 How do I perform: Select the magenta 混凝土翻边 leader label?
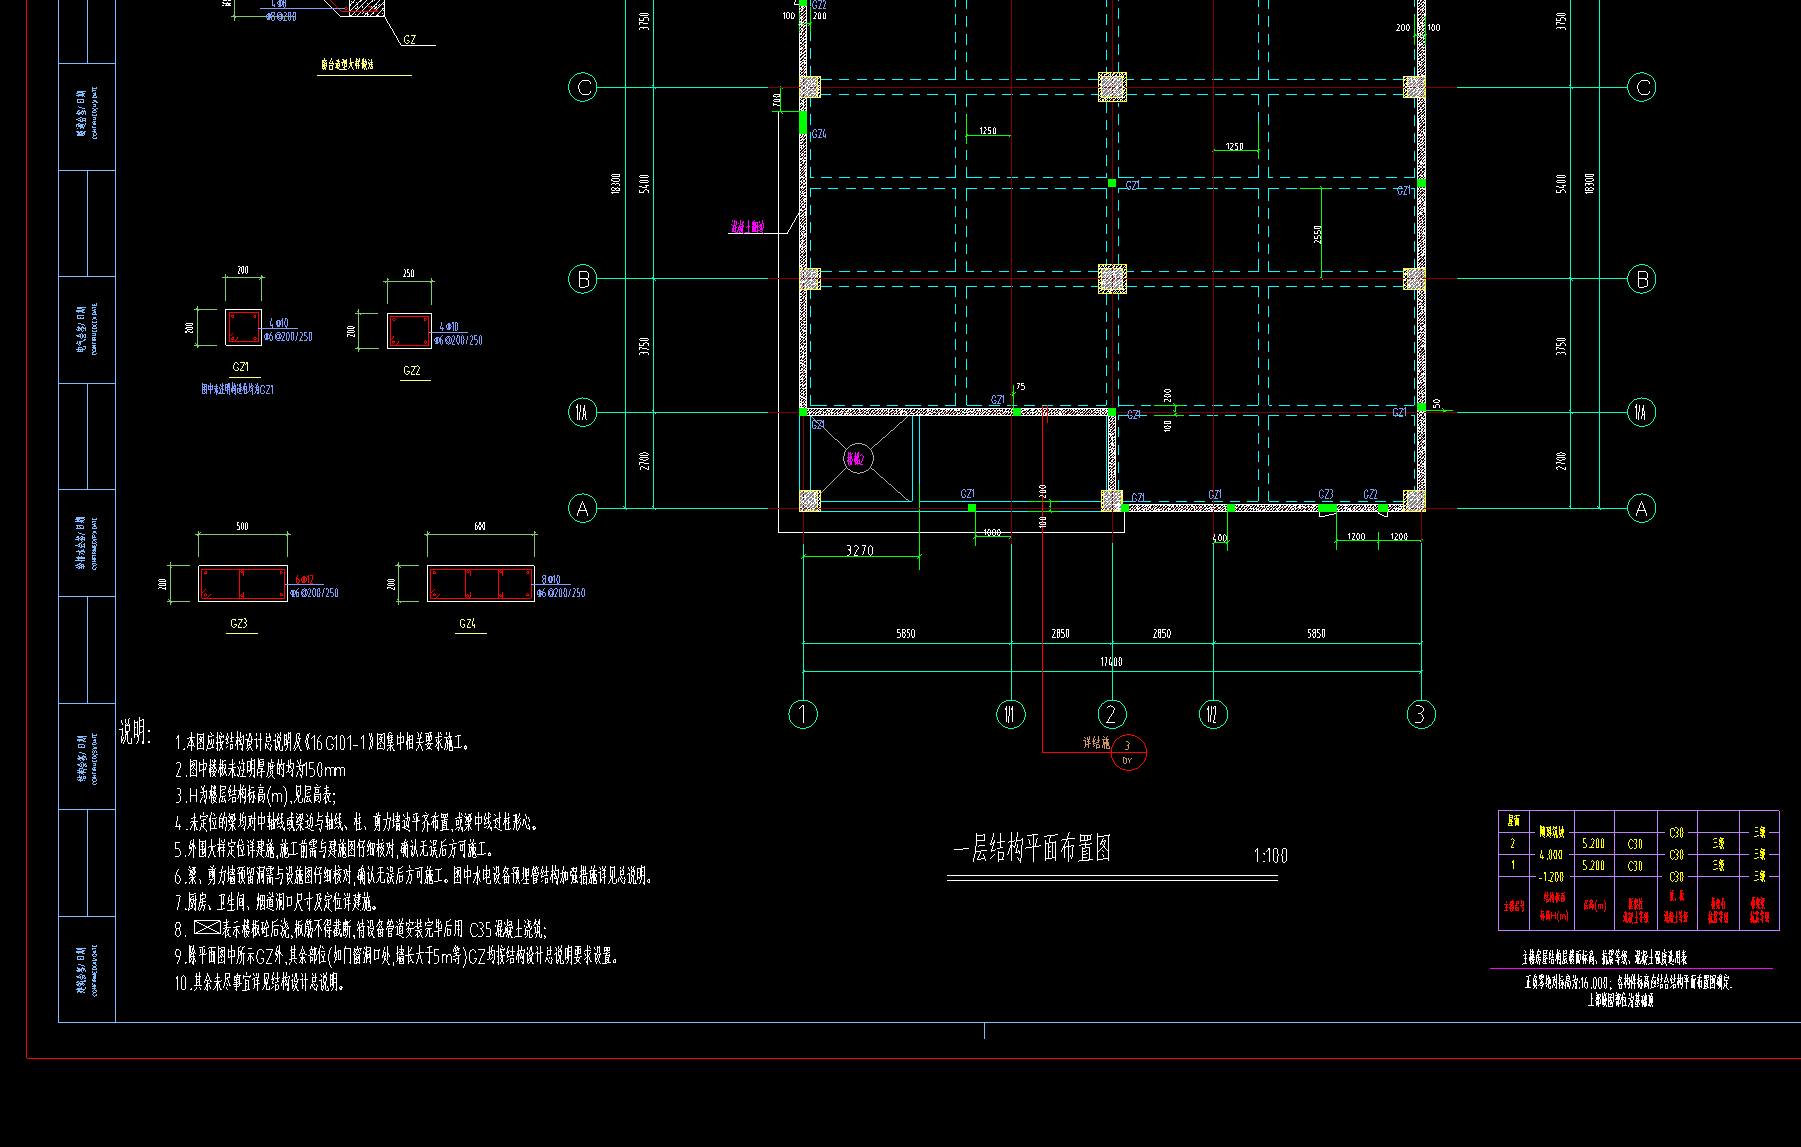point(747,227)
